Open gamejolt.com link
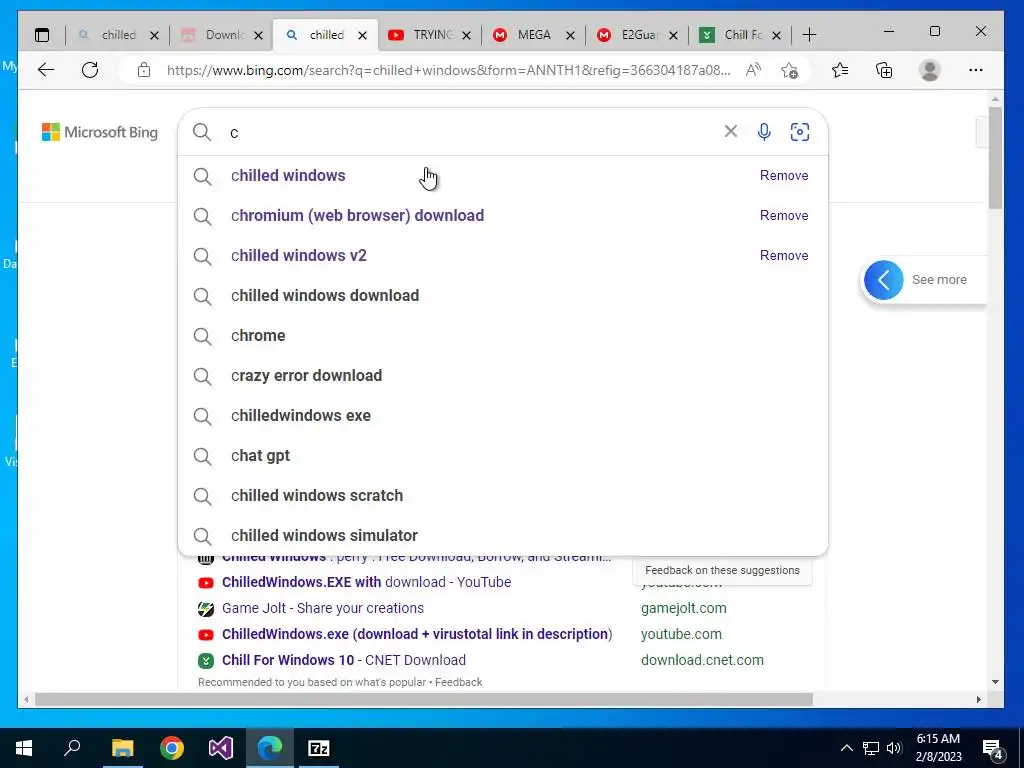This screenshot has height=768, width=1024. pos(683,608)
